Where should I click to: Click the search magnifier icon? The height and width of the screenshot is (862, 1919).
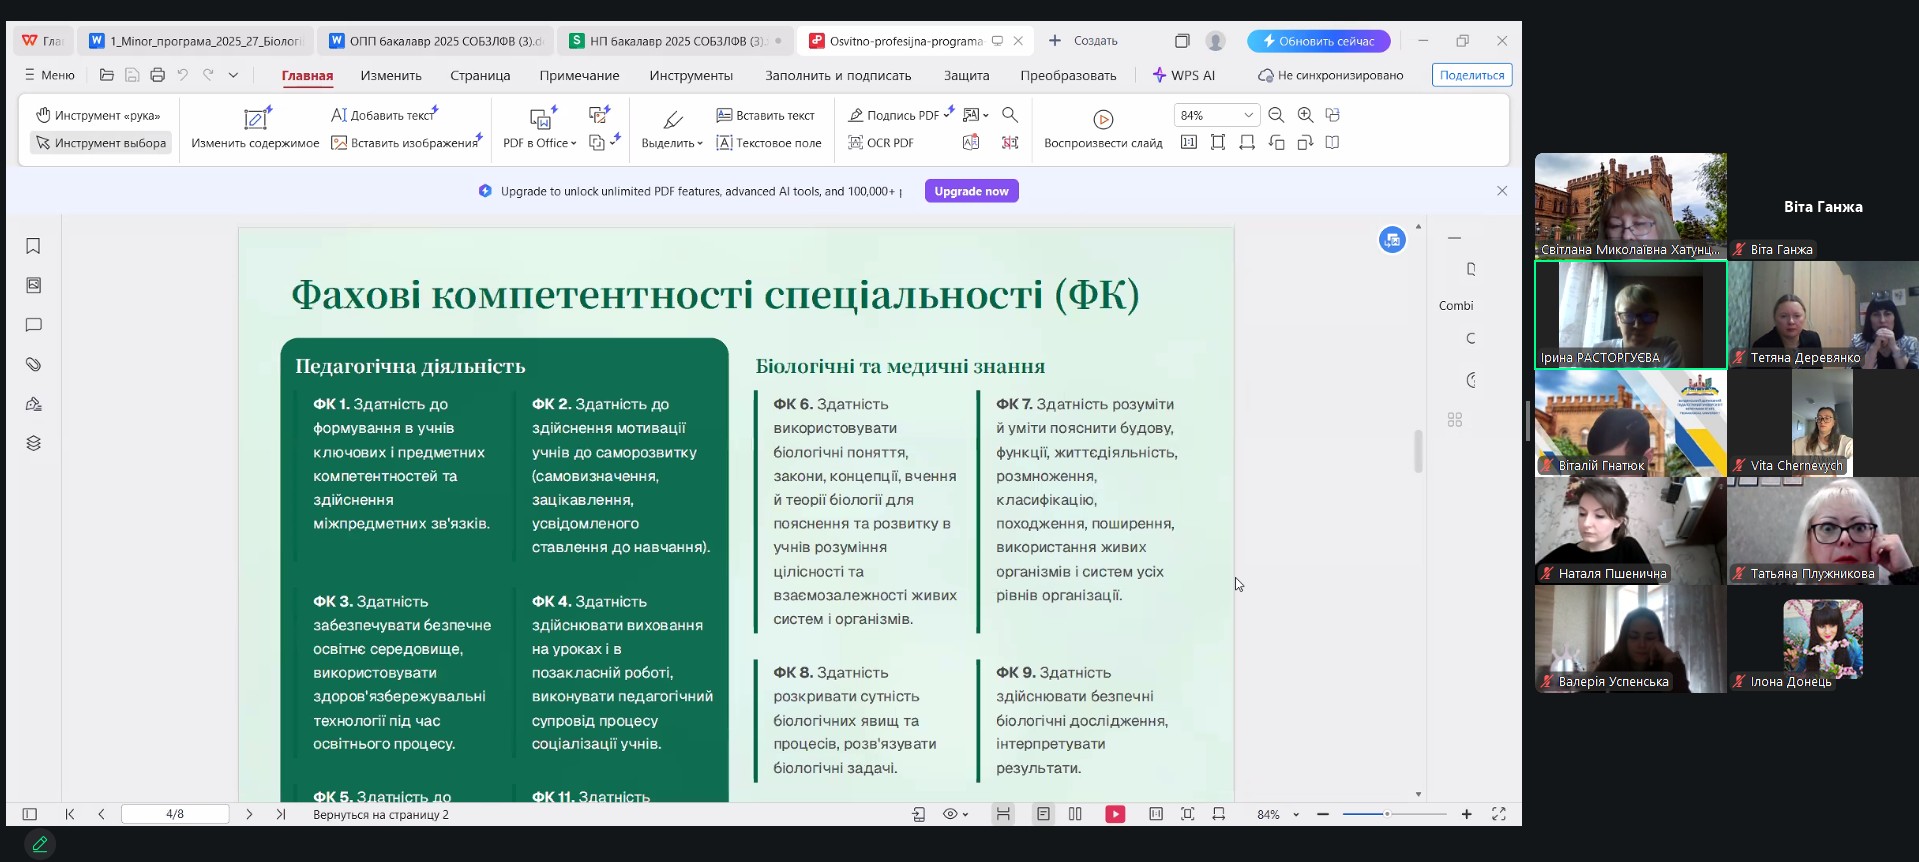[x=1010, y=115]
